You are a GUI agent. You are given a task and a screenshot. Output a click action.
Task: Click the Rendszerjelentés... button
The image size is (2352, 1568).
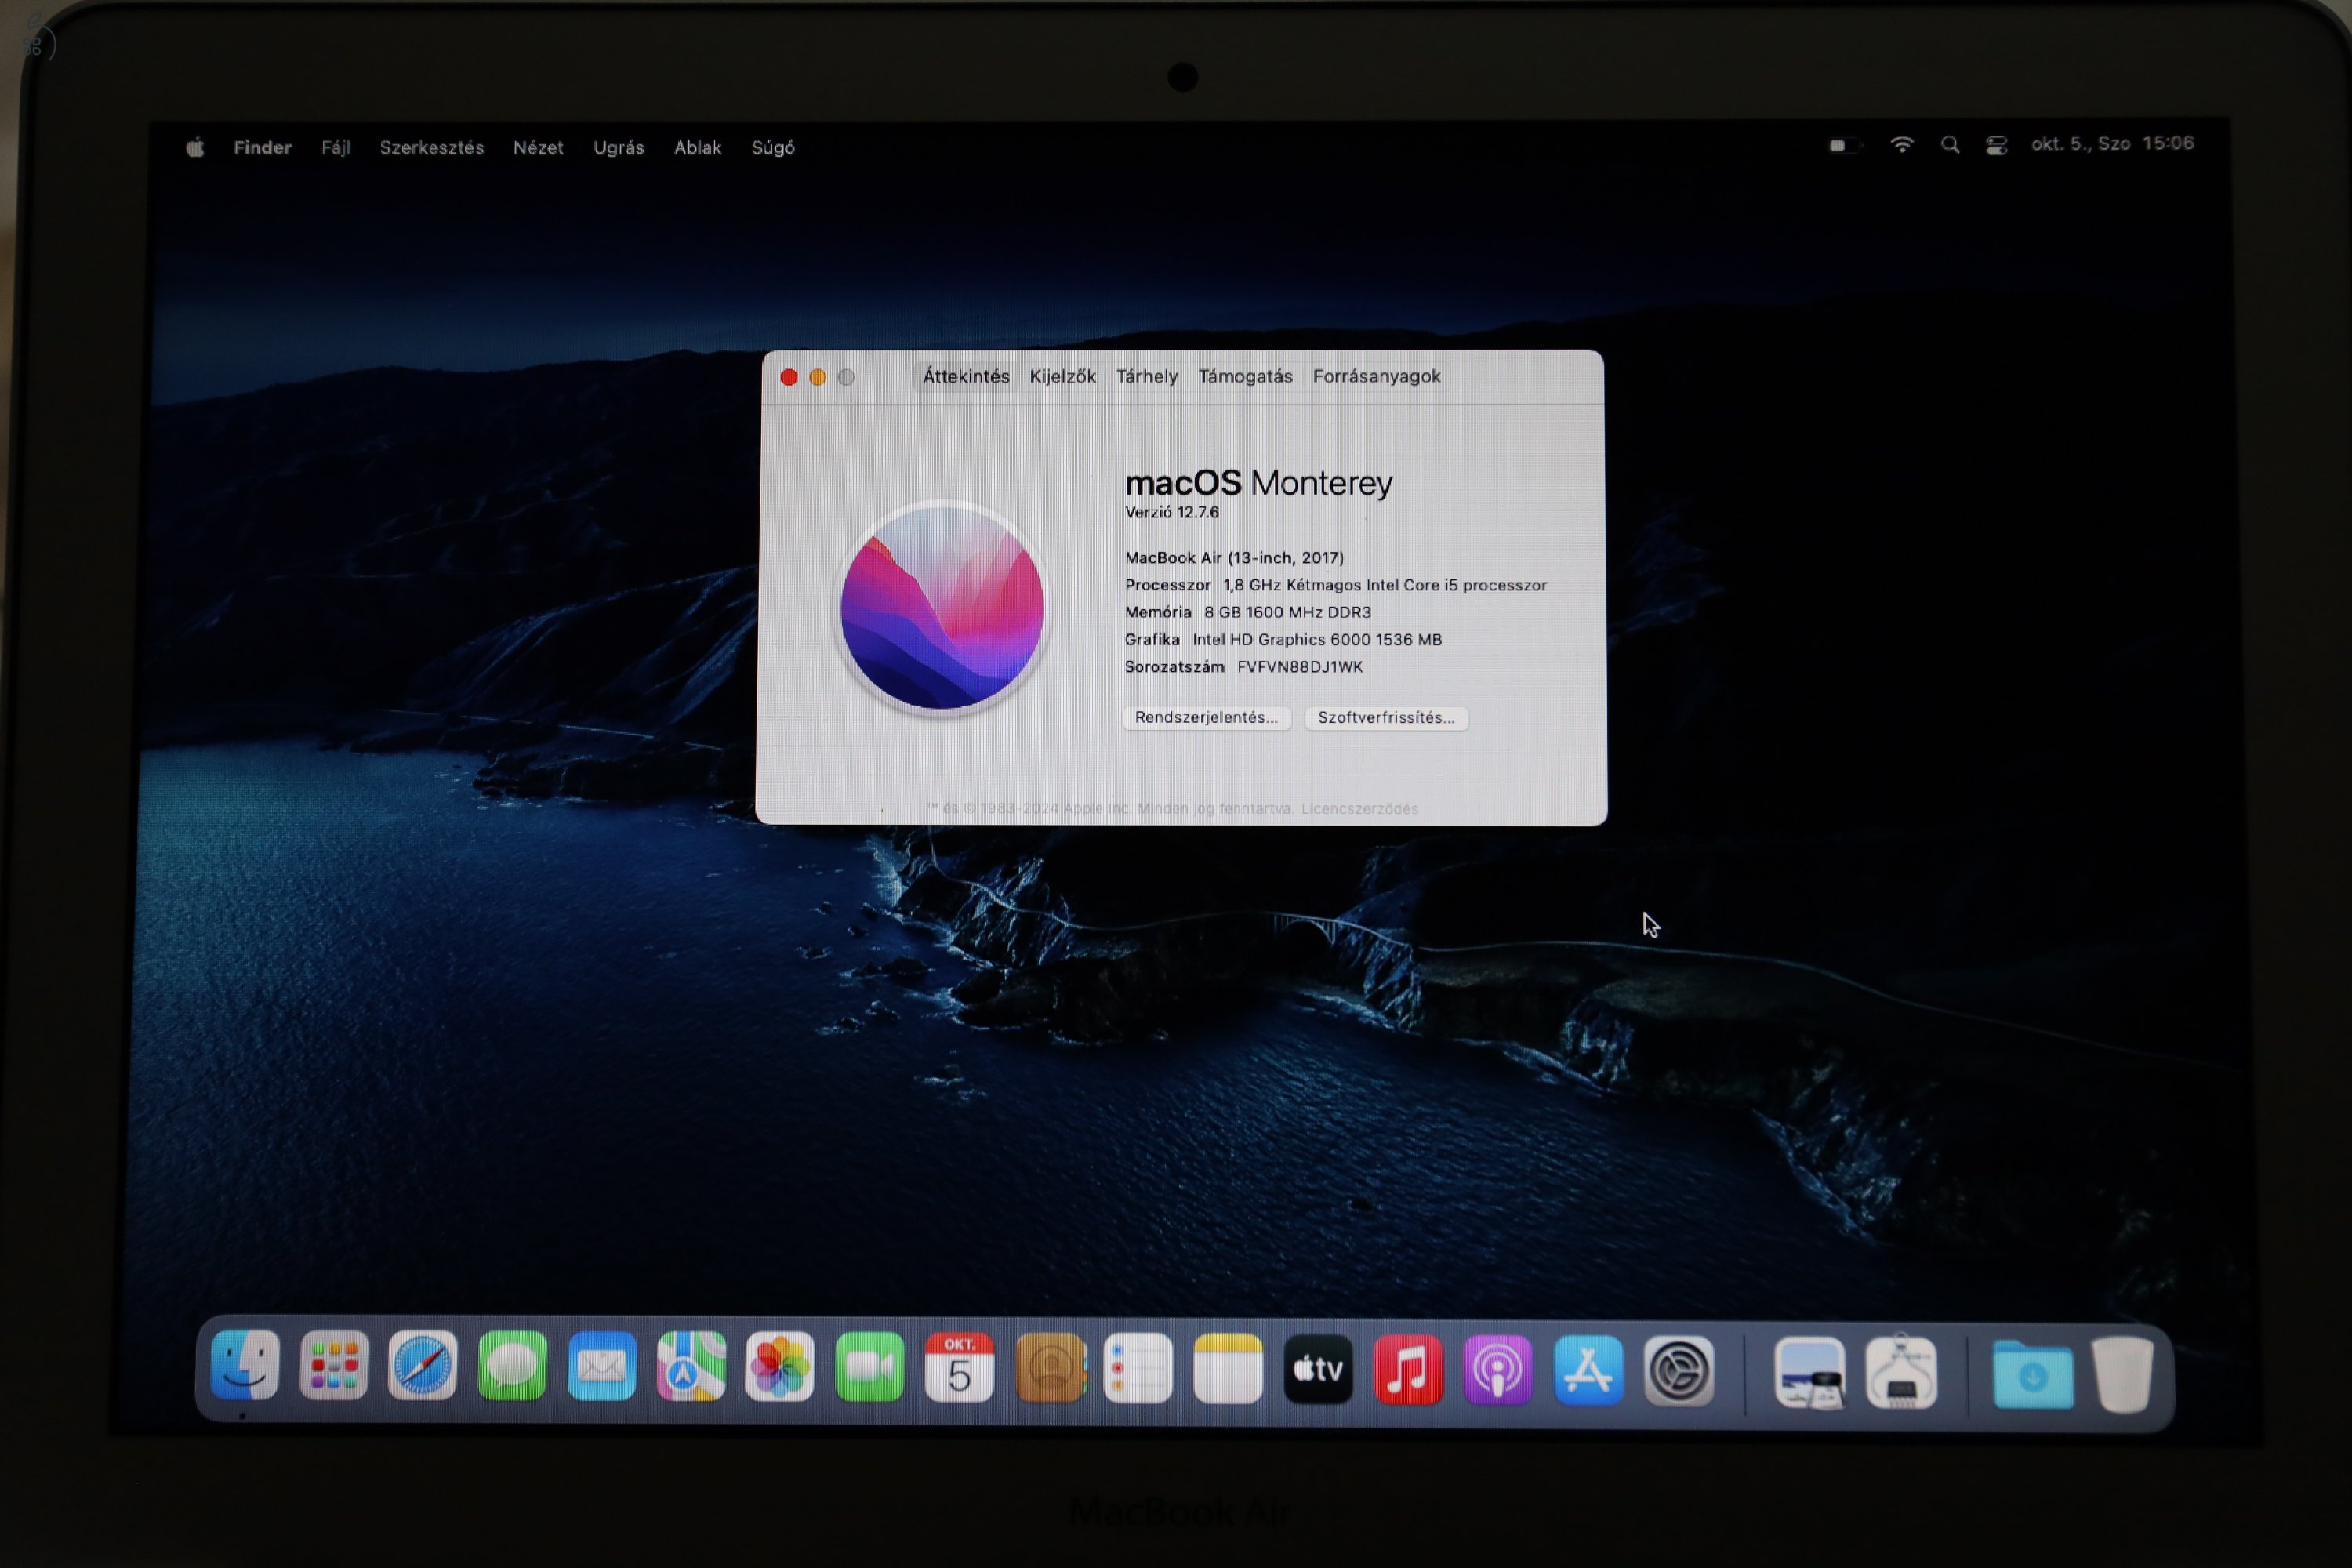(1206, 717)
